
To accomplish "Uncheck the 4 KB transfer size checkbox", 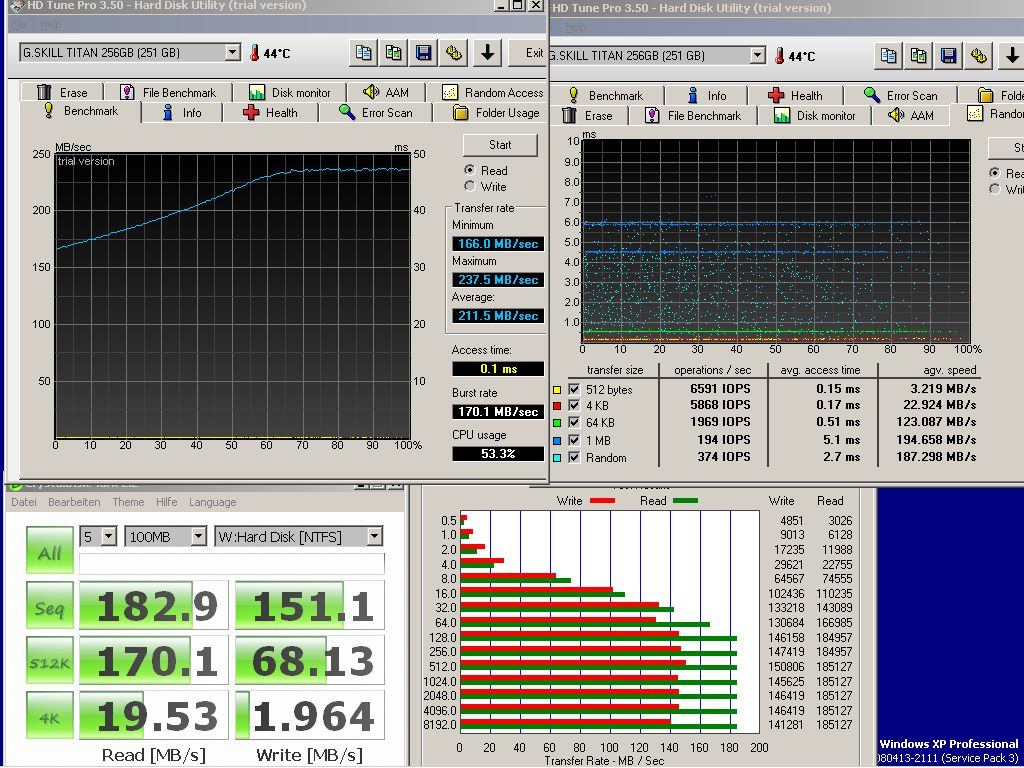I will pyautogui.click(x=574, y=406).
